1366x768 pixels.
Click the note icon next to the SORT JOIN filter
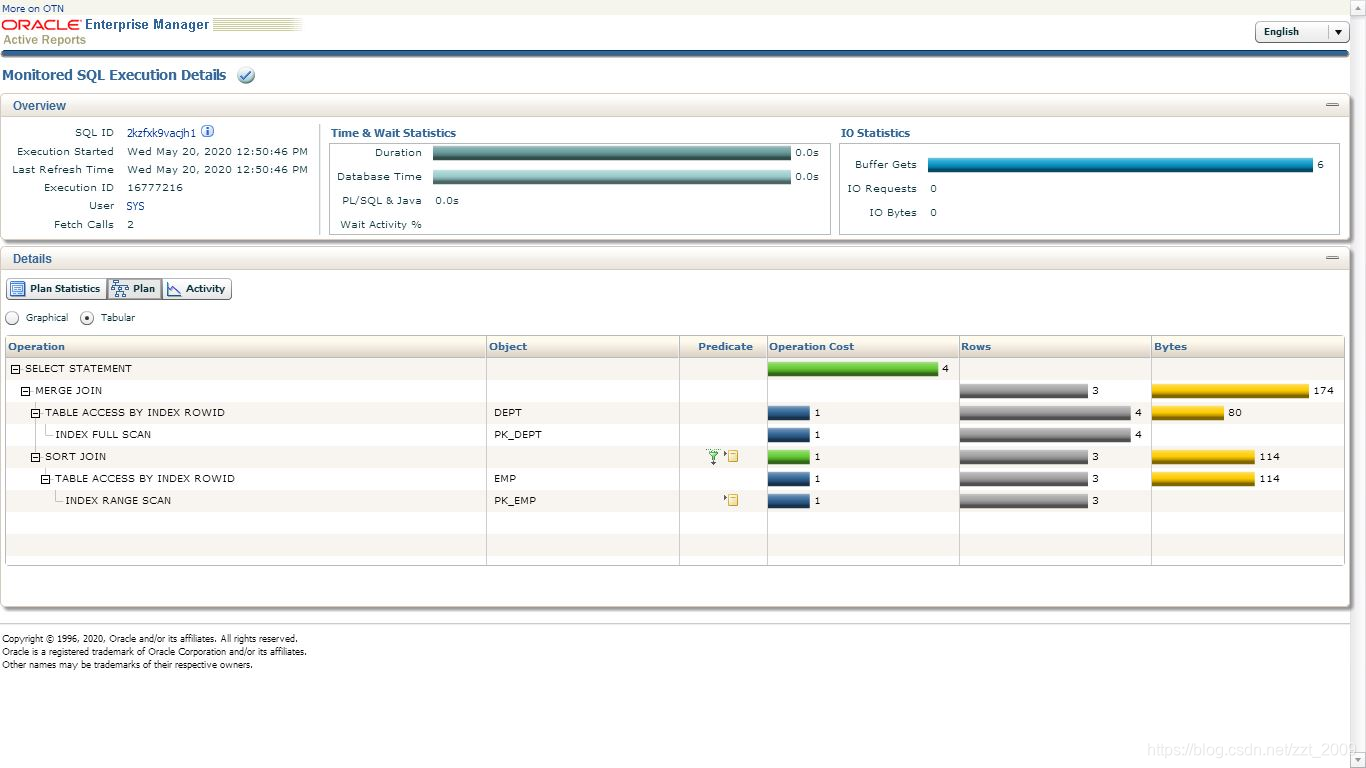(x=732, y=456)
